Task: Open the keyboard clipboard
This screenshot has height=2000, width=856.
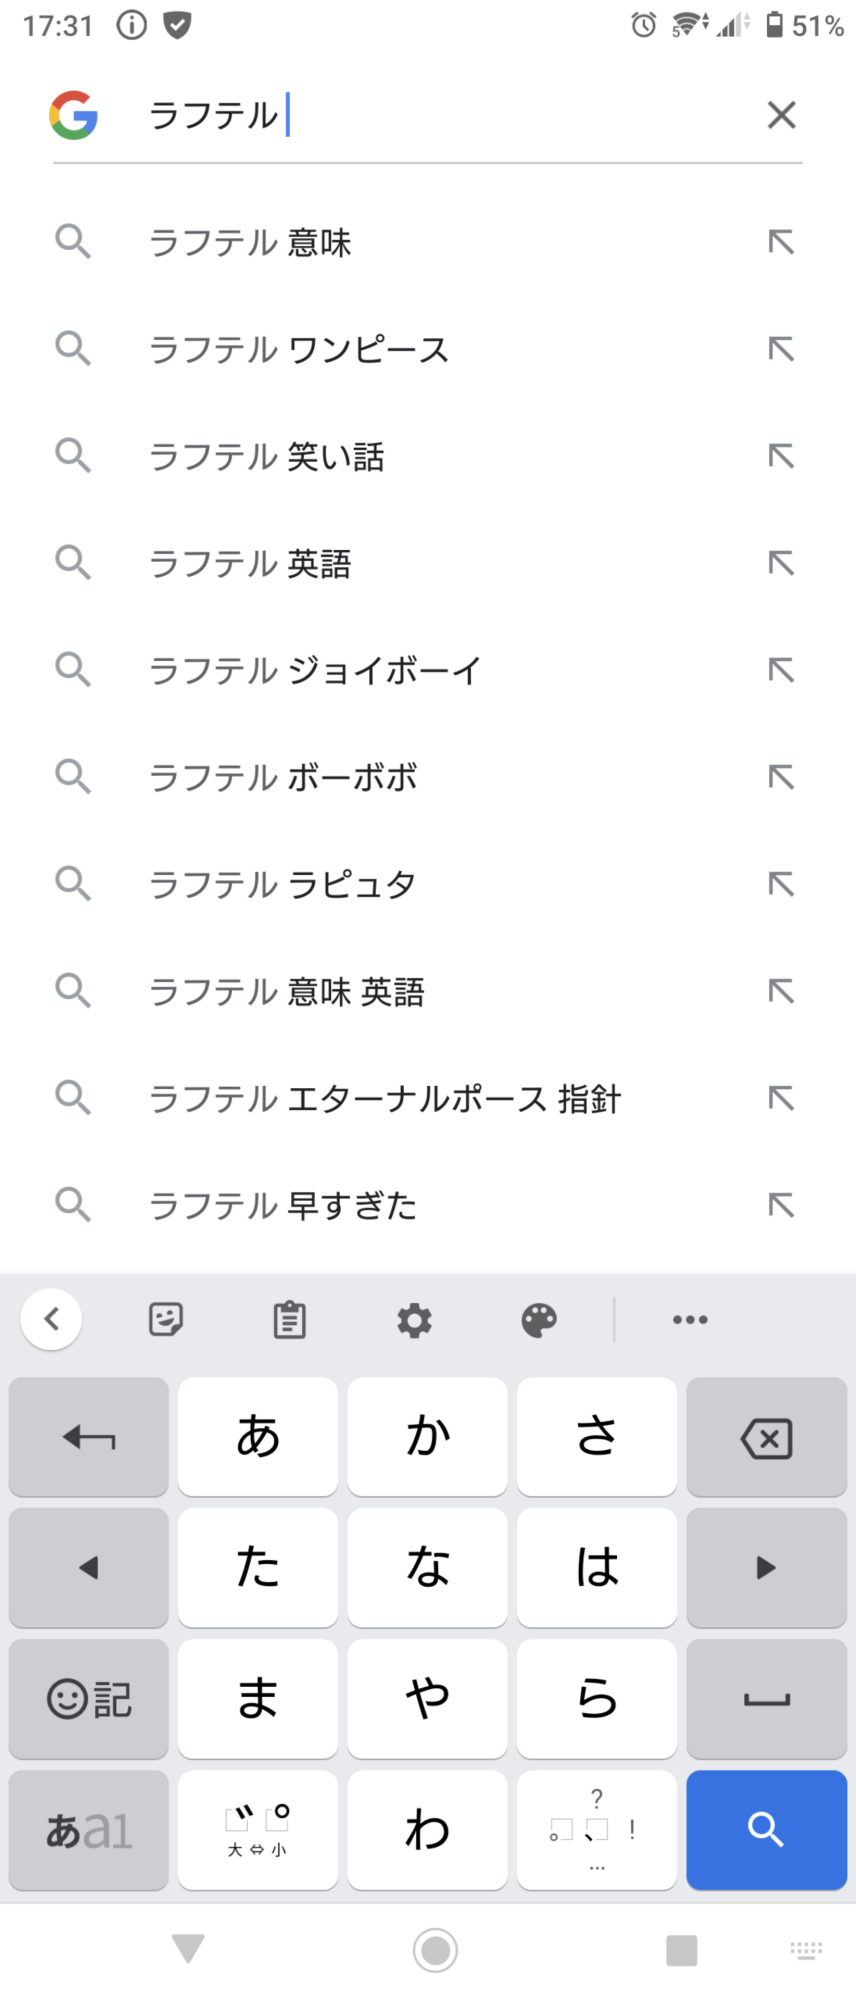Action: click(290, 1320)
